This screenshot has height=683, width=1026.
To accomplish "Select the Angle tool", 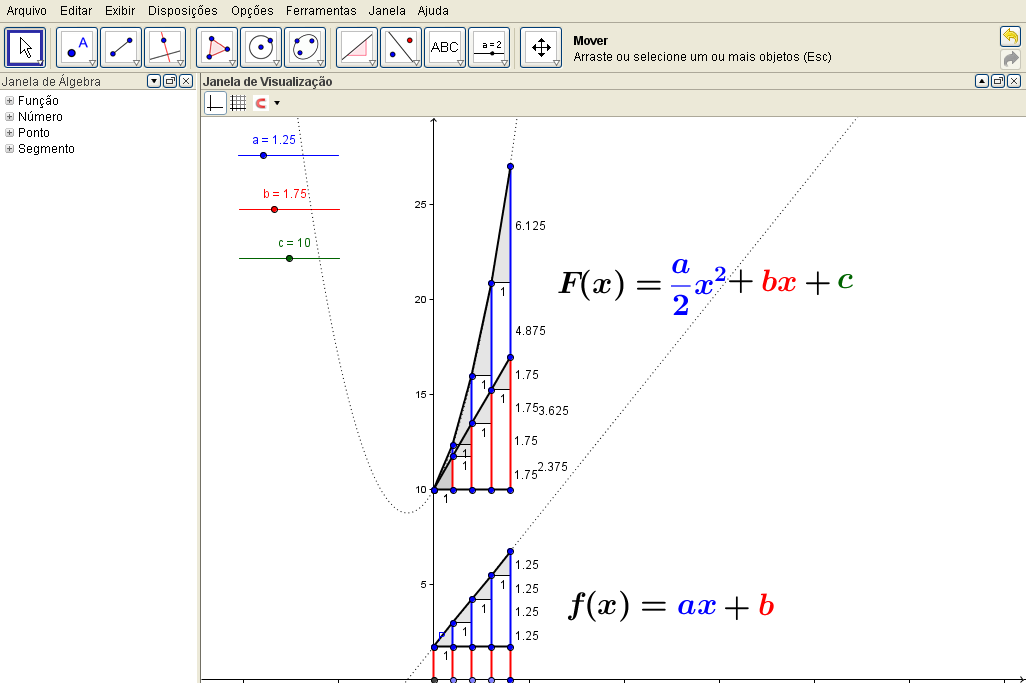I will click(x=356, y=47).
